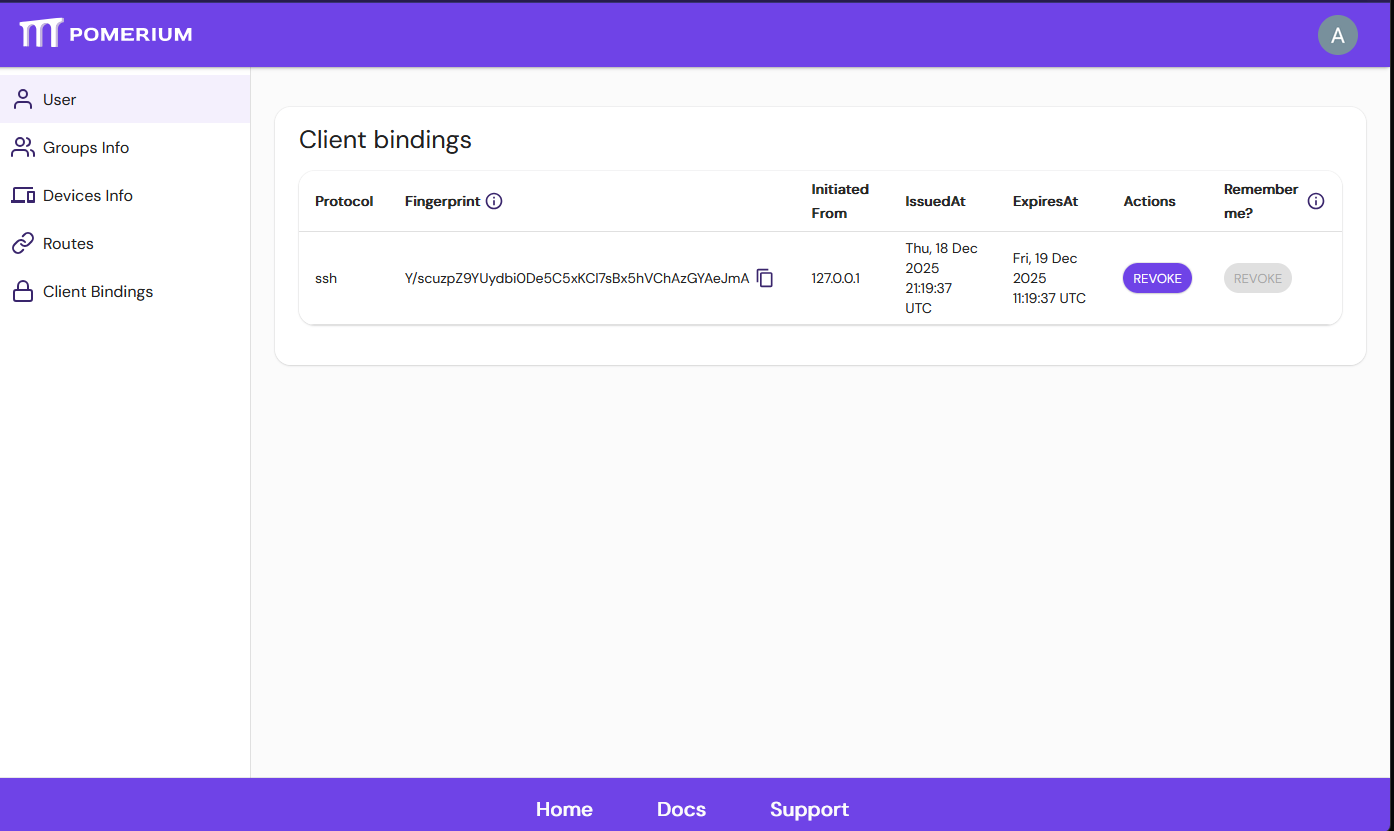The width and height of the screenshot is (1394, 831).
Task: Click the fingerprint value text in the row
Action: point(576,278)
